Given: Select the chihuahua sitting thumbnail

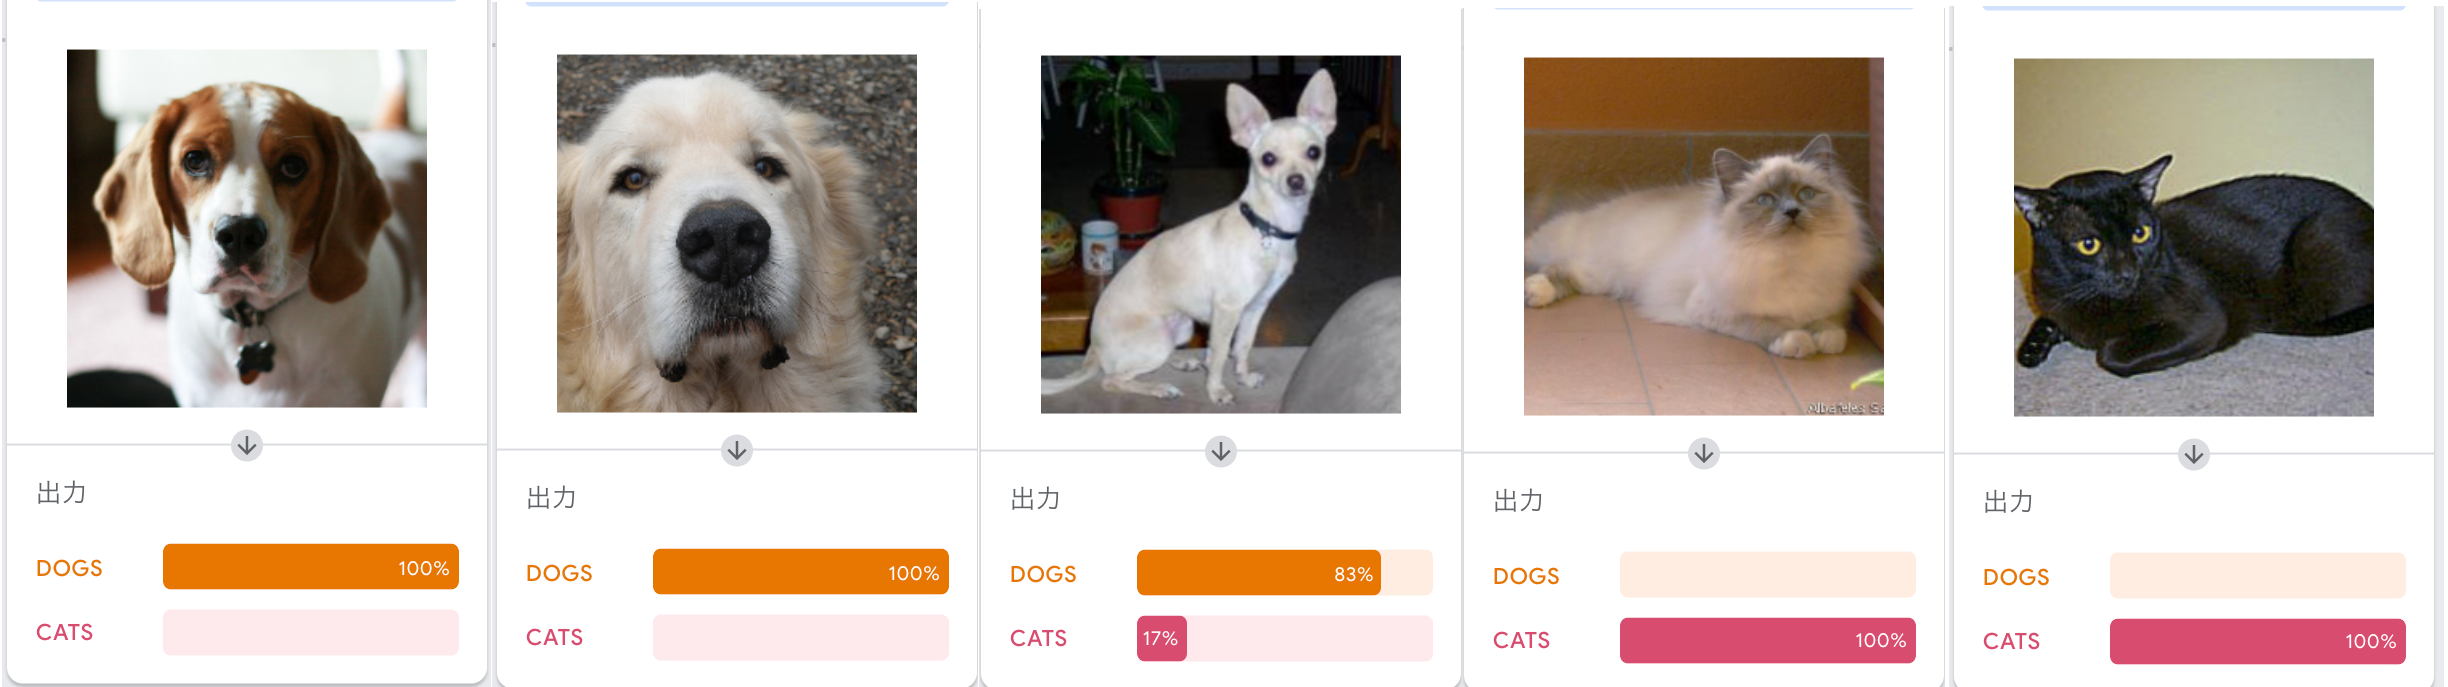Looking at the screenshot, I should tap(1221, 234).
